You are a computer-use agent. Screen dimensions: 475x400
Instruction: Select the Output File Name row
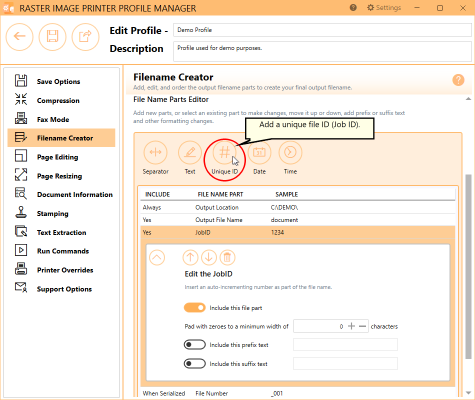[x=298, y=220]
